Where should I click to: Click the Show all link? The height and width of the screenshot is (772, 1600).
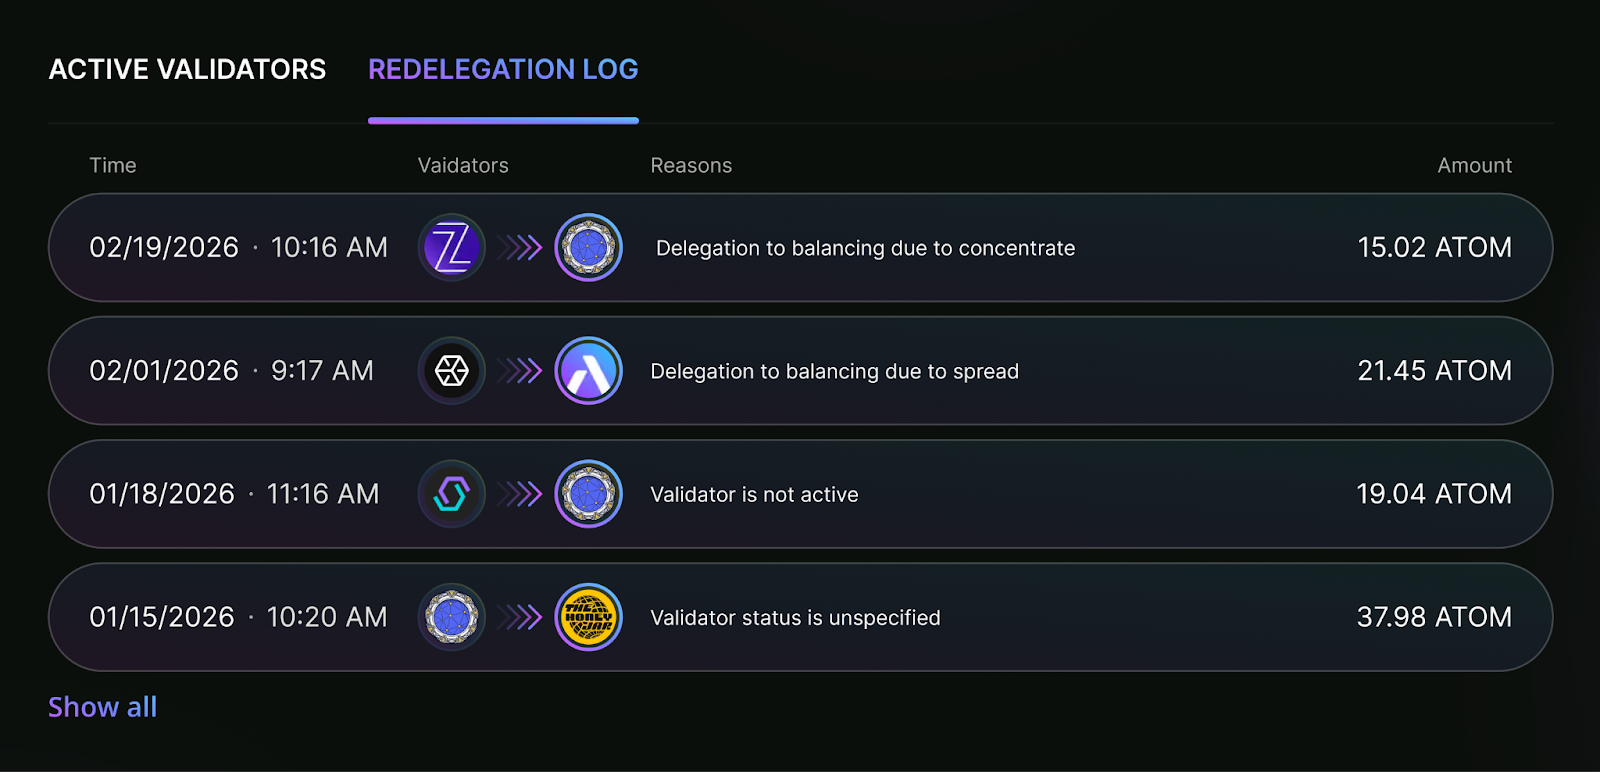pos(102,707)
